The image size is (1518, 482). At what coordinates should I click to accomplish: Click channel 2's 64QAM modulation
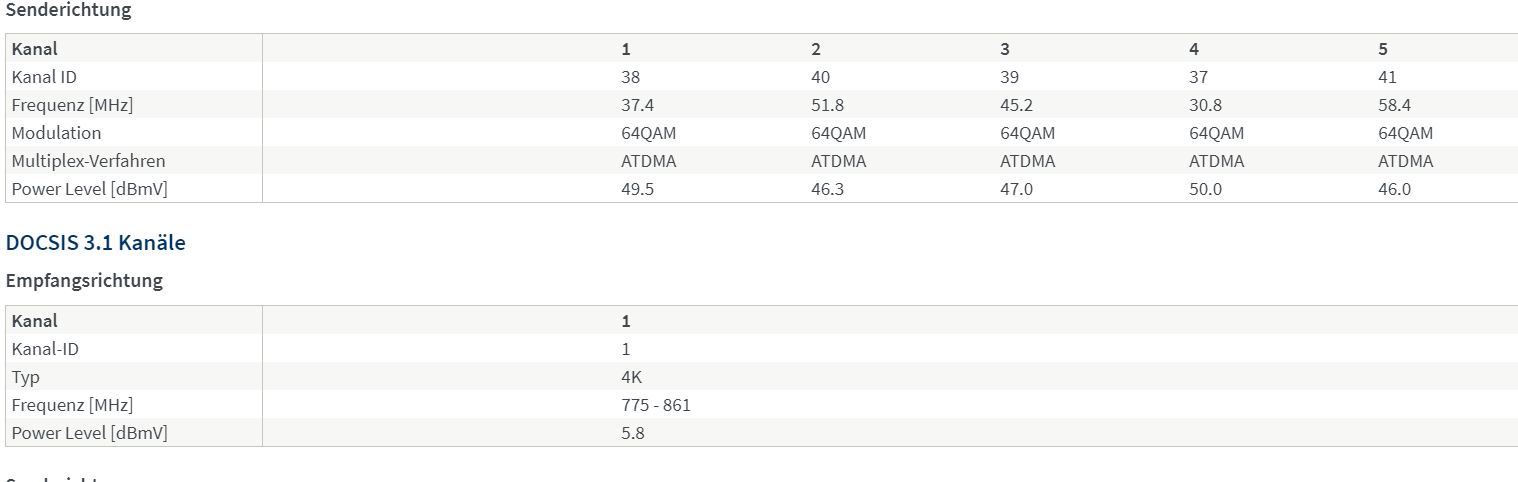coord(838,133)
